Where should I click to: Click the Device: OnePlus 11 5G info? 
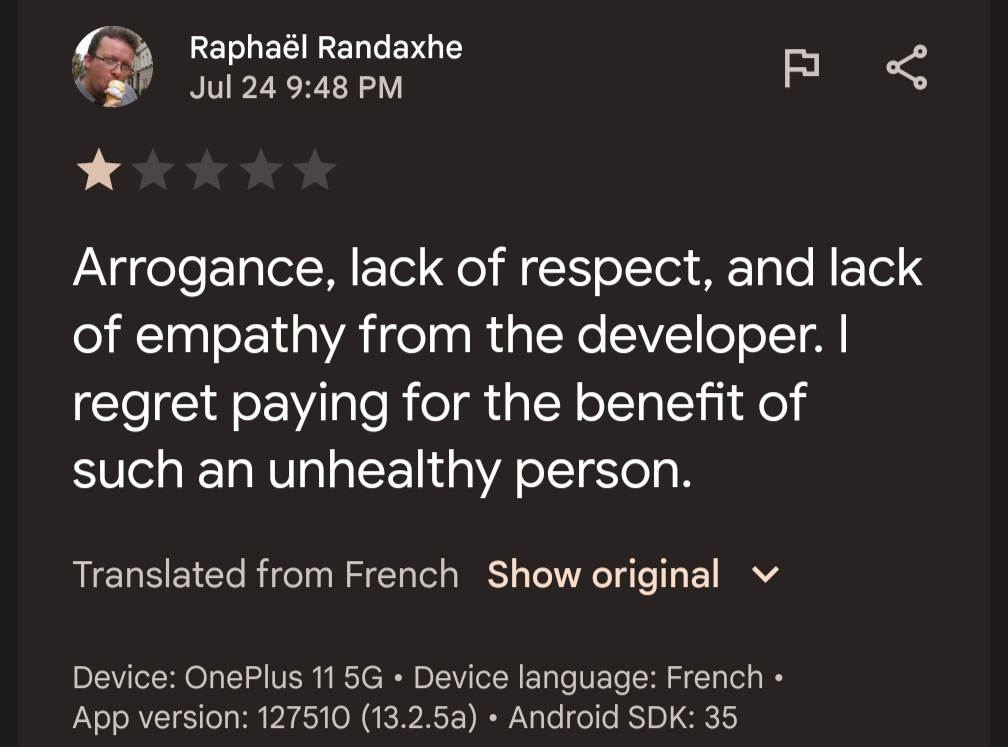pyautogui.click(x=228, y=678)
